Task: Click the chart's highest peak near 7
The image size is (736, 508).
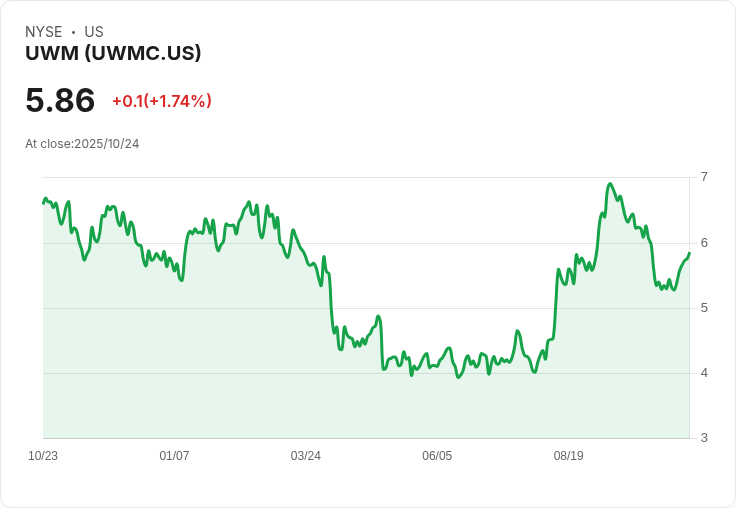Action: click(x=610, y=184)
